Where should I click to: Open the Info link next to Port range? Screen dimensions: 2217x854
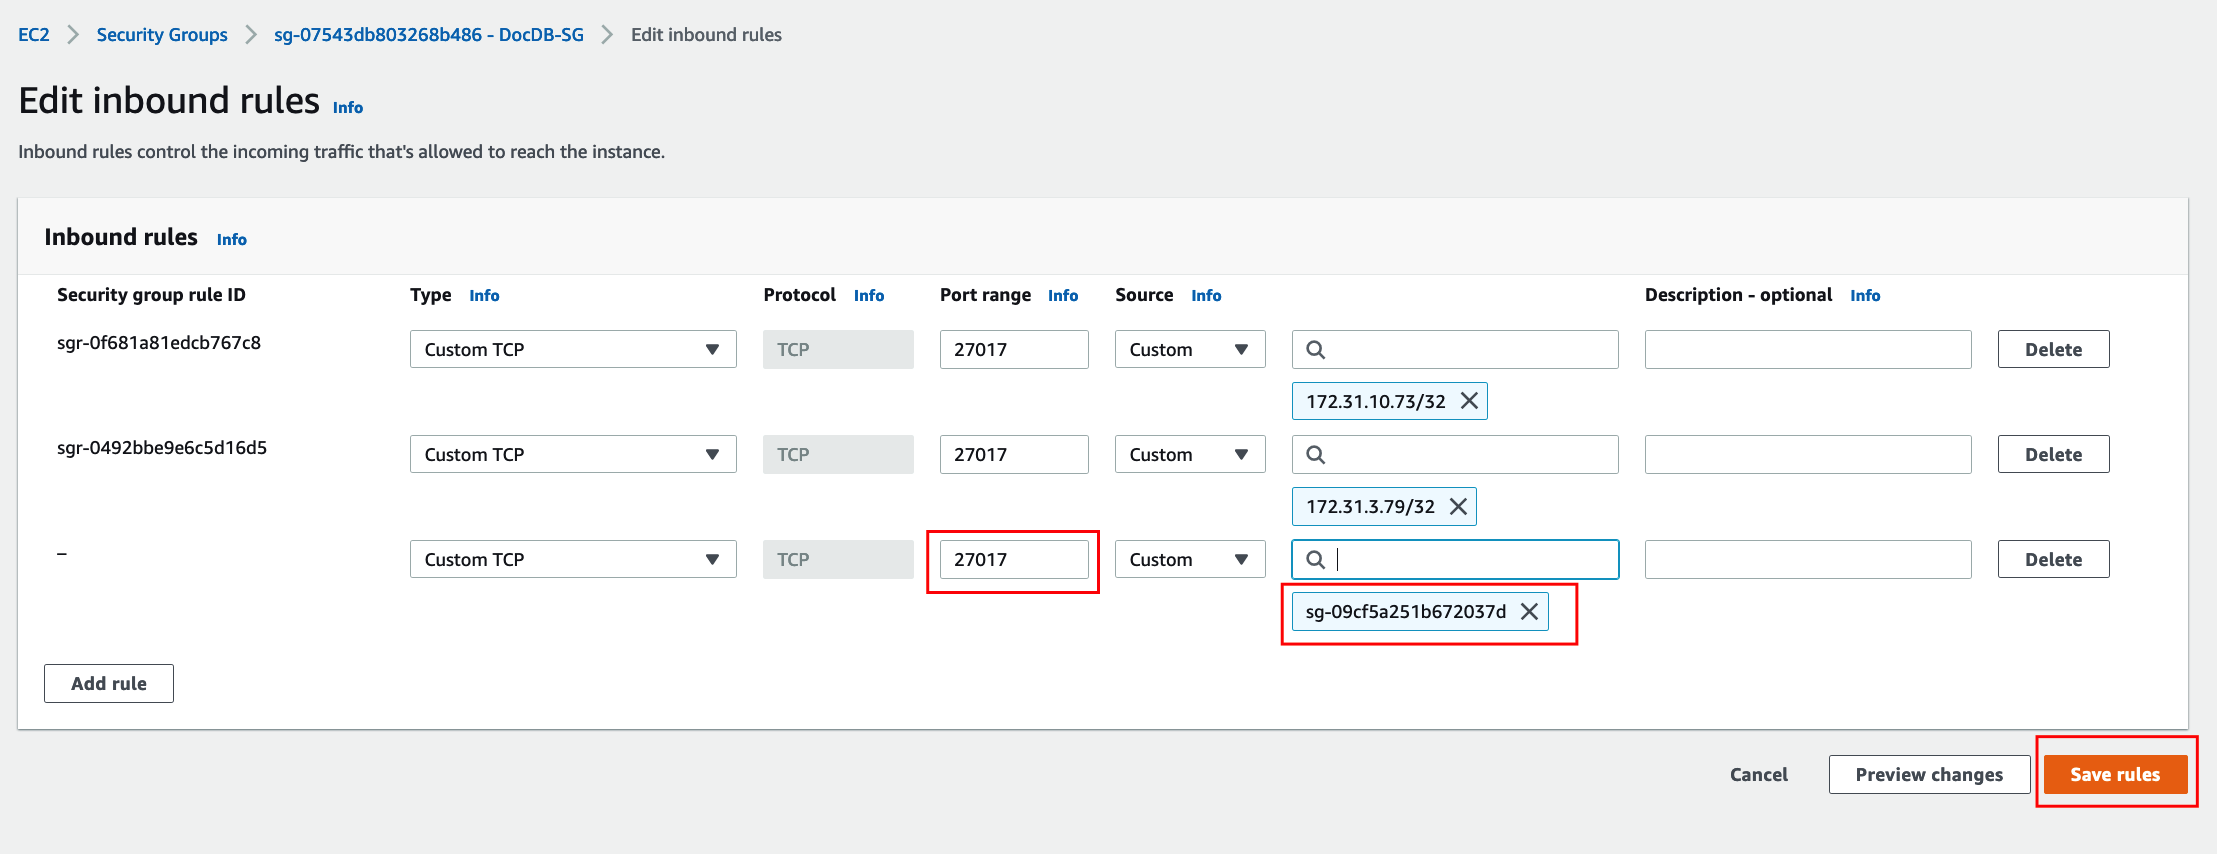pyautogui.click(x=1062, y=296)
